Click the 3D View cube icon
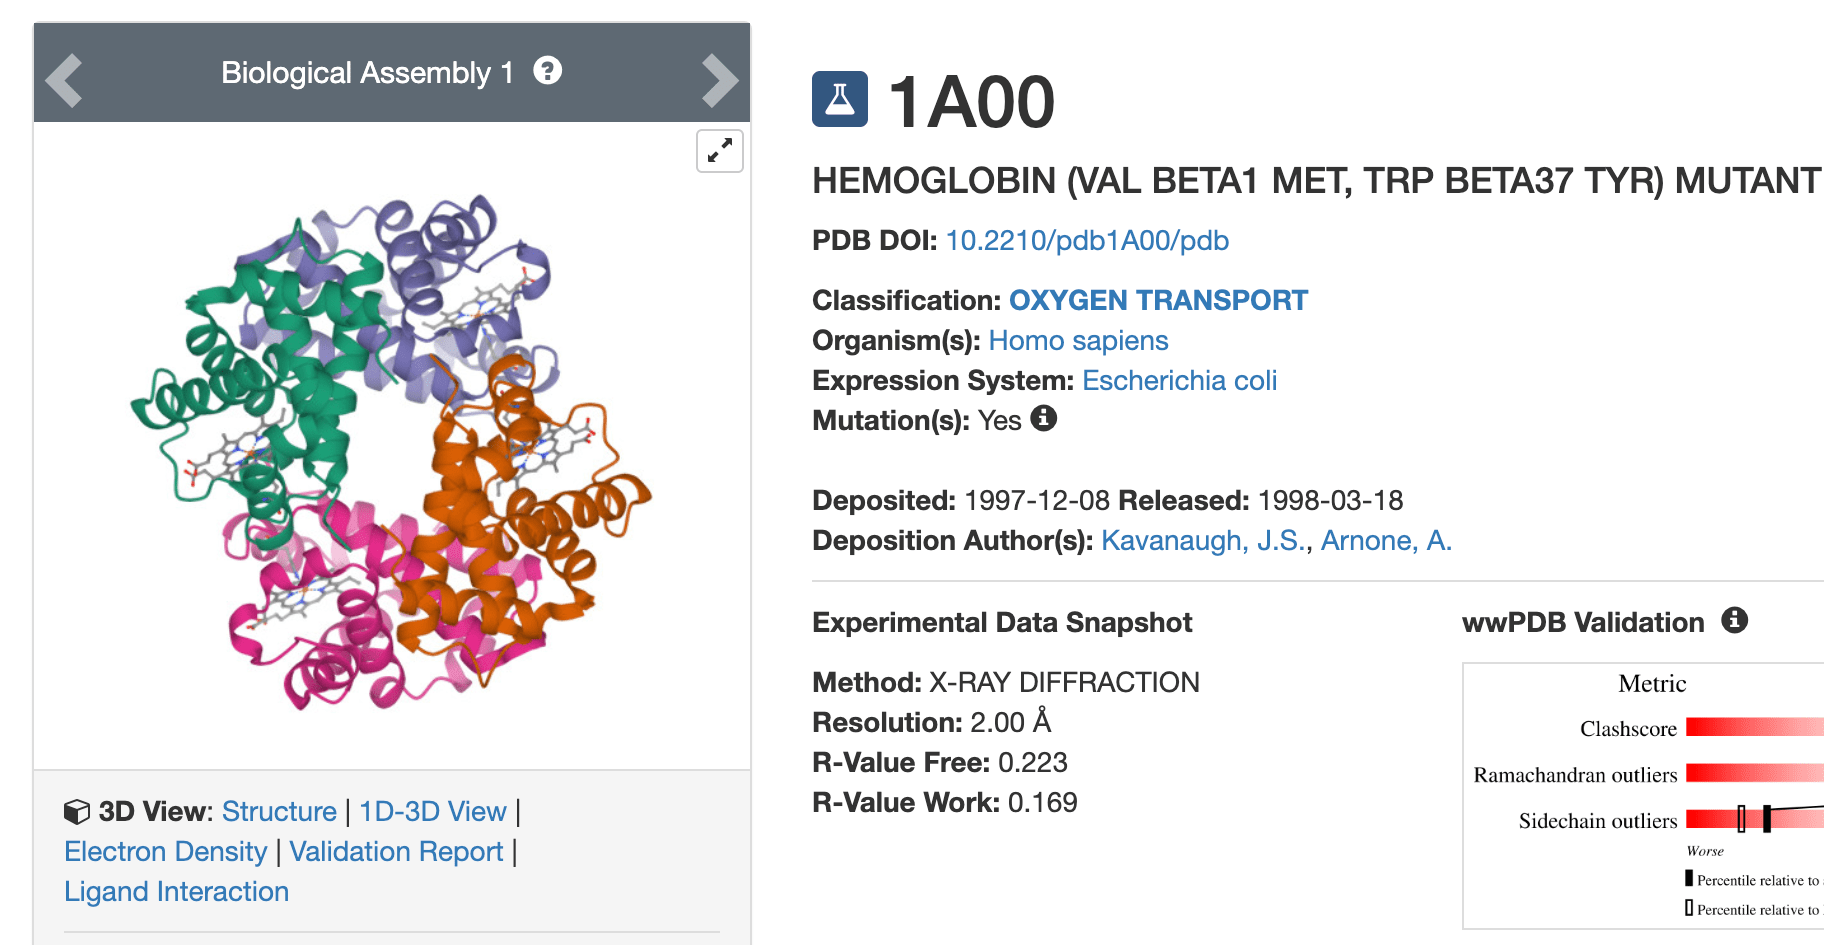 pyautogui.click(x=77, y=811)
